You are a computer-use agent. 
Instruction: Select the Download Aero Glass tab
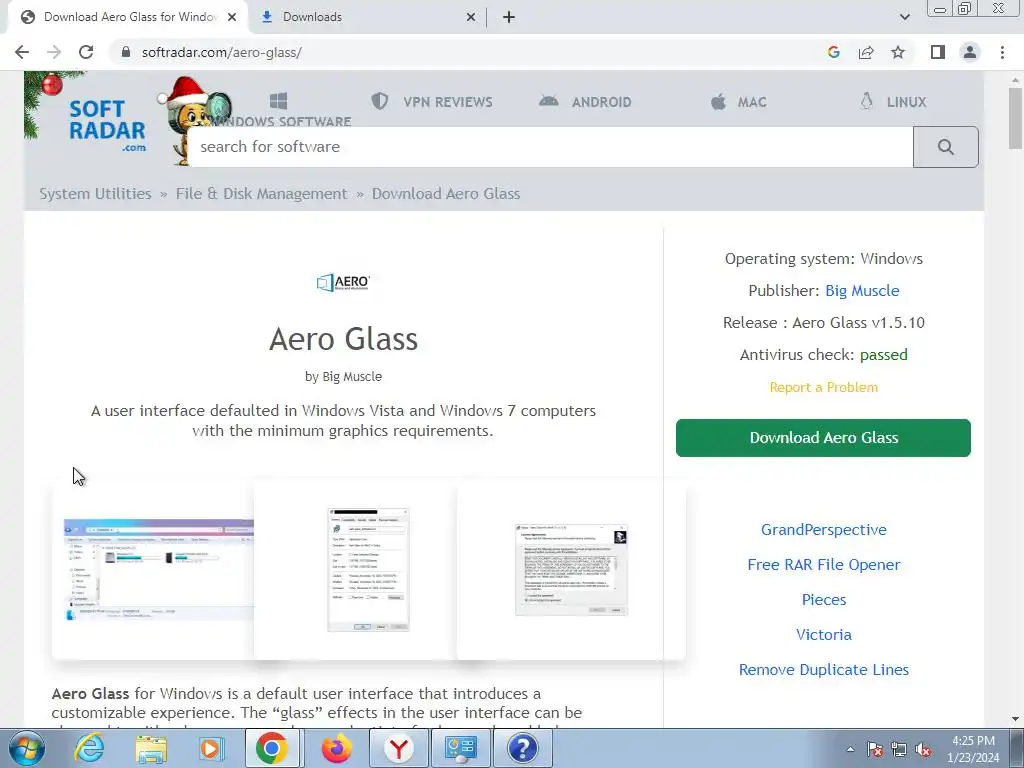click(129, 18)
